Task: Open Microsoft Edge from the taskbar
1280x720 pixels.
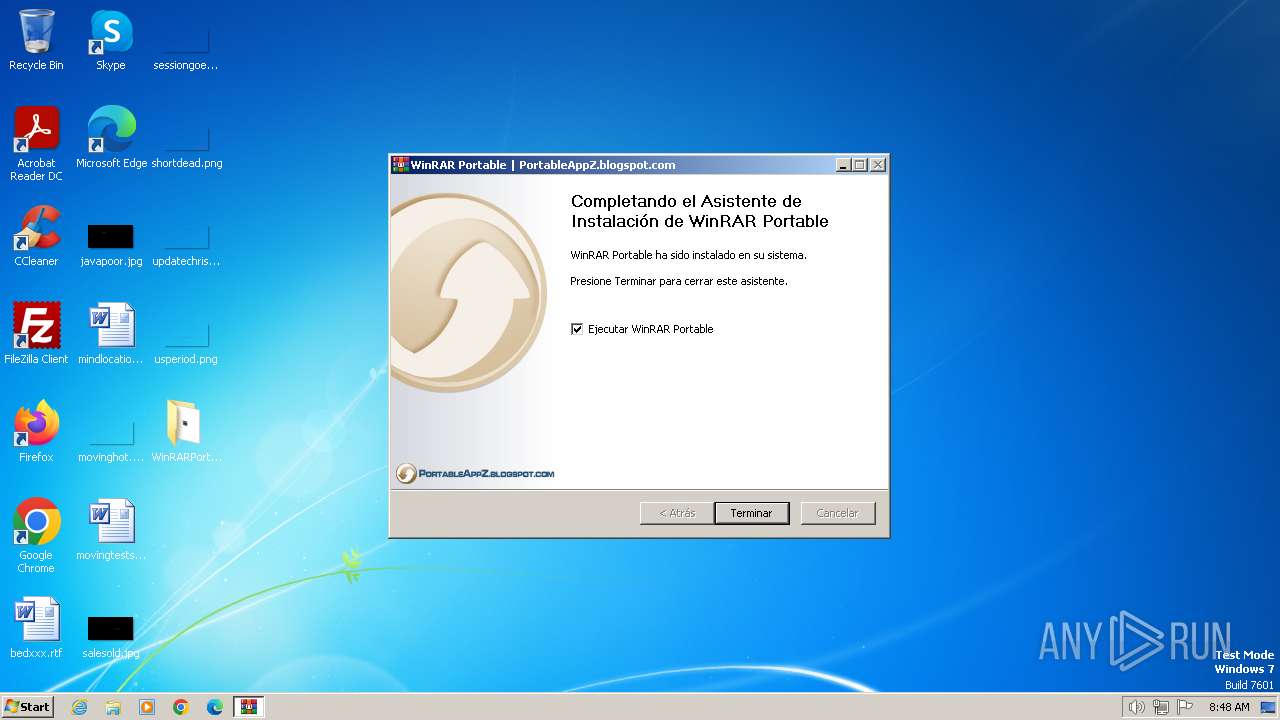Action: tap(215, 707)
